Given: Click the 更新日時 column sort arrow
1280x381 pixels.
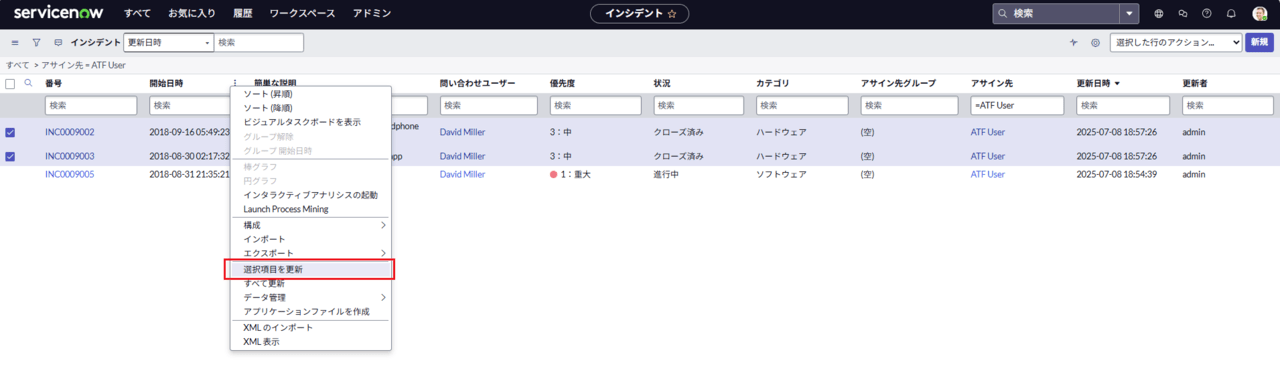Looking at the screenshot, I should 1117,83.
